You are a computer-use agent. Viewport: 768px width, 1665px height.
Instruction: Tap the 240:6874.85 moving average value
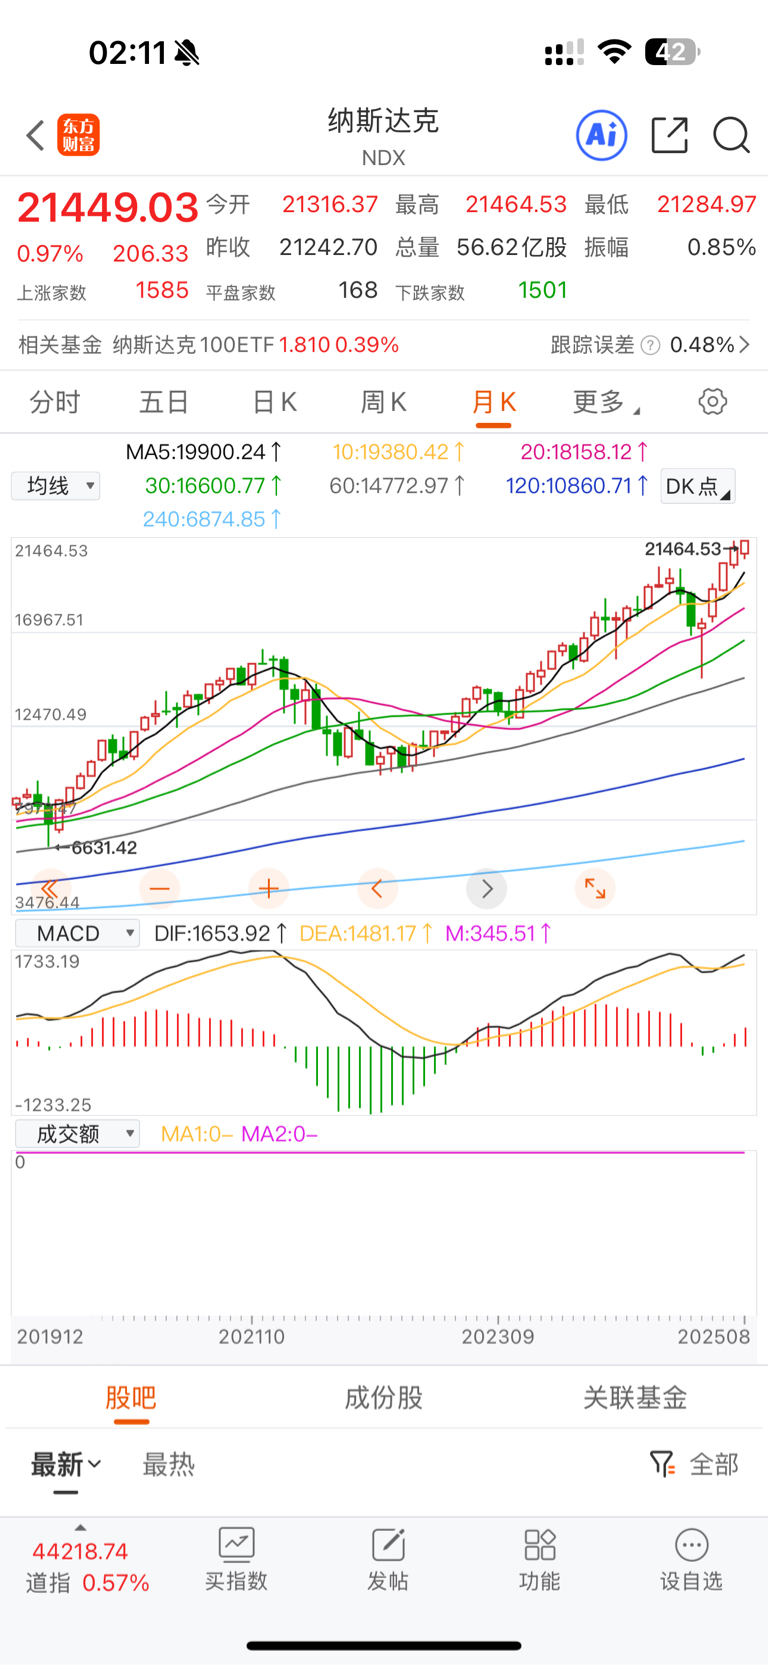point(212,519)
